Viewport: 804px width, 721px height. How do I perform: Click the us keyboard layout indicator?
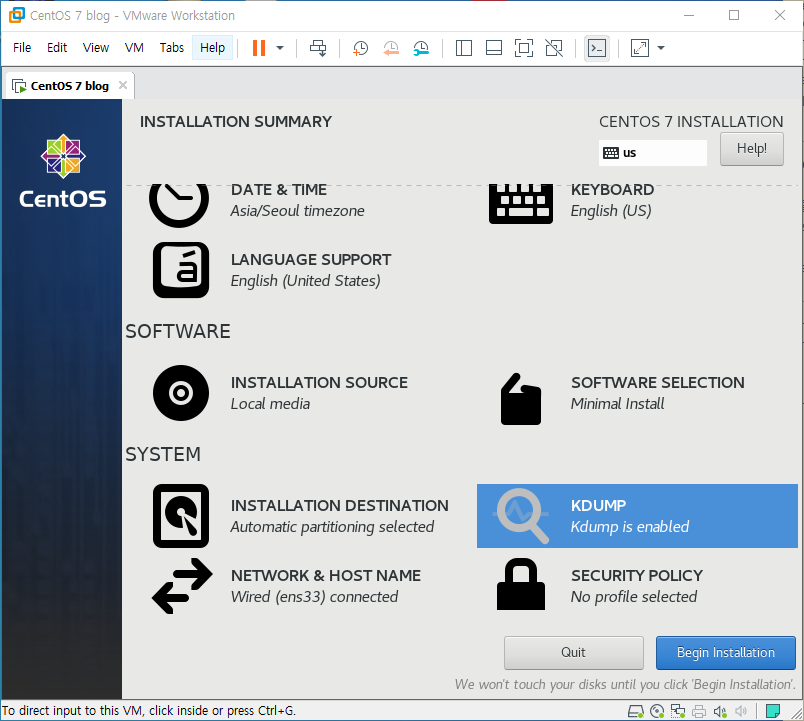653,153
